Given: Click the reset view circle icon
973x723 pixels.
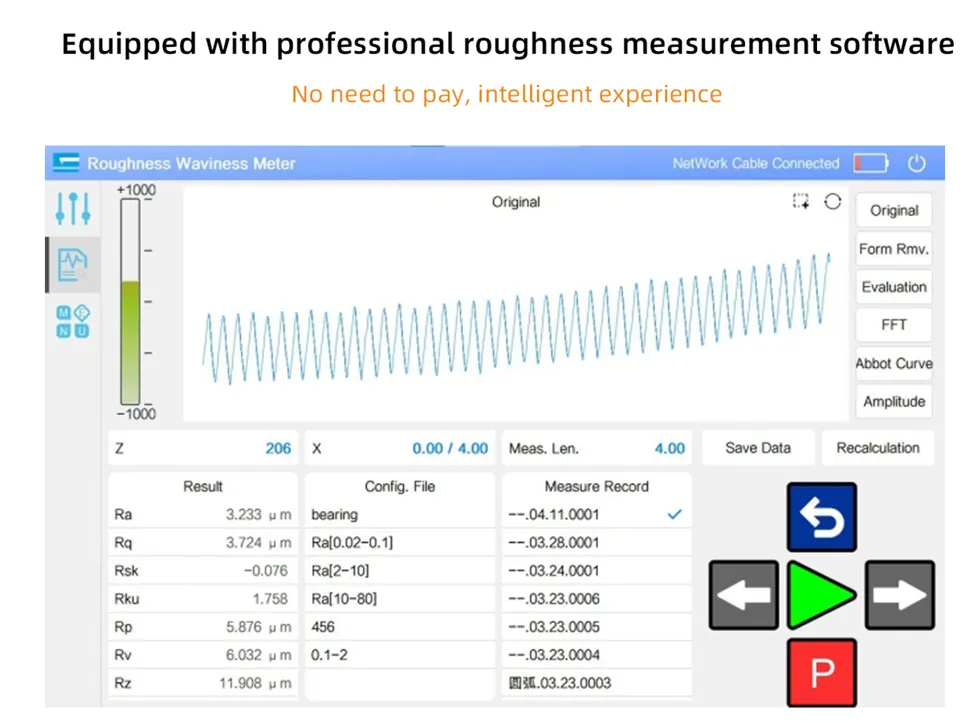Looking at the screenshot, I should [833, 201].
